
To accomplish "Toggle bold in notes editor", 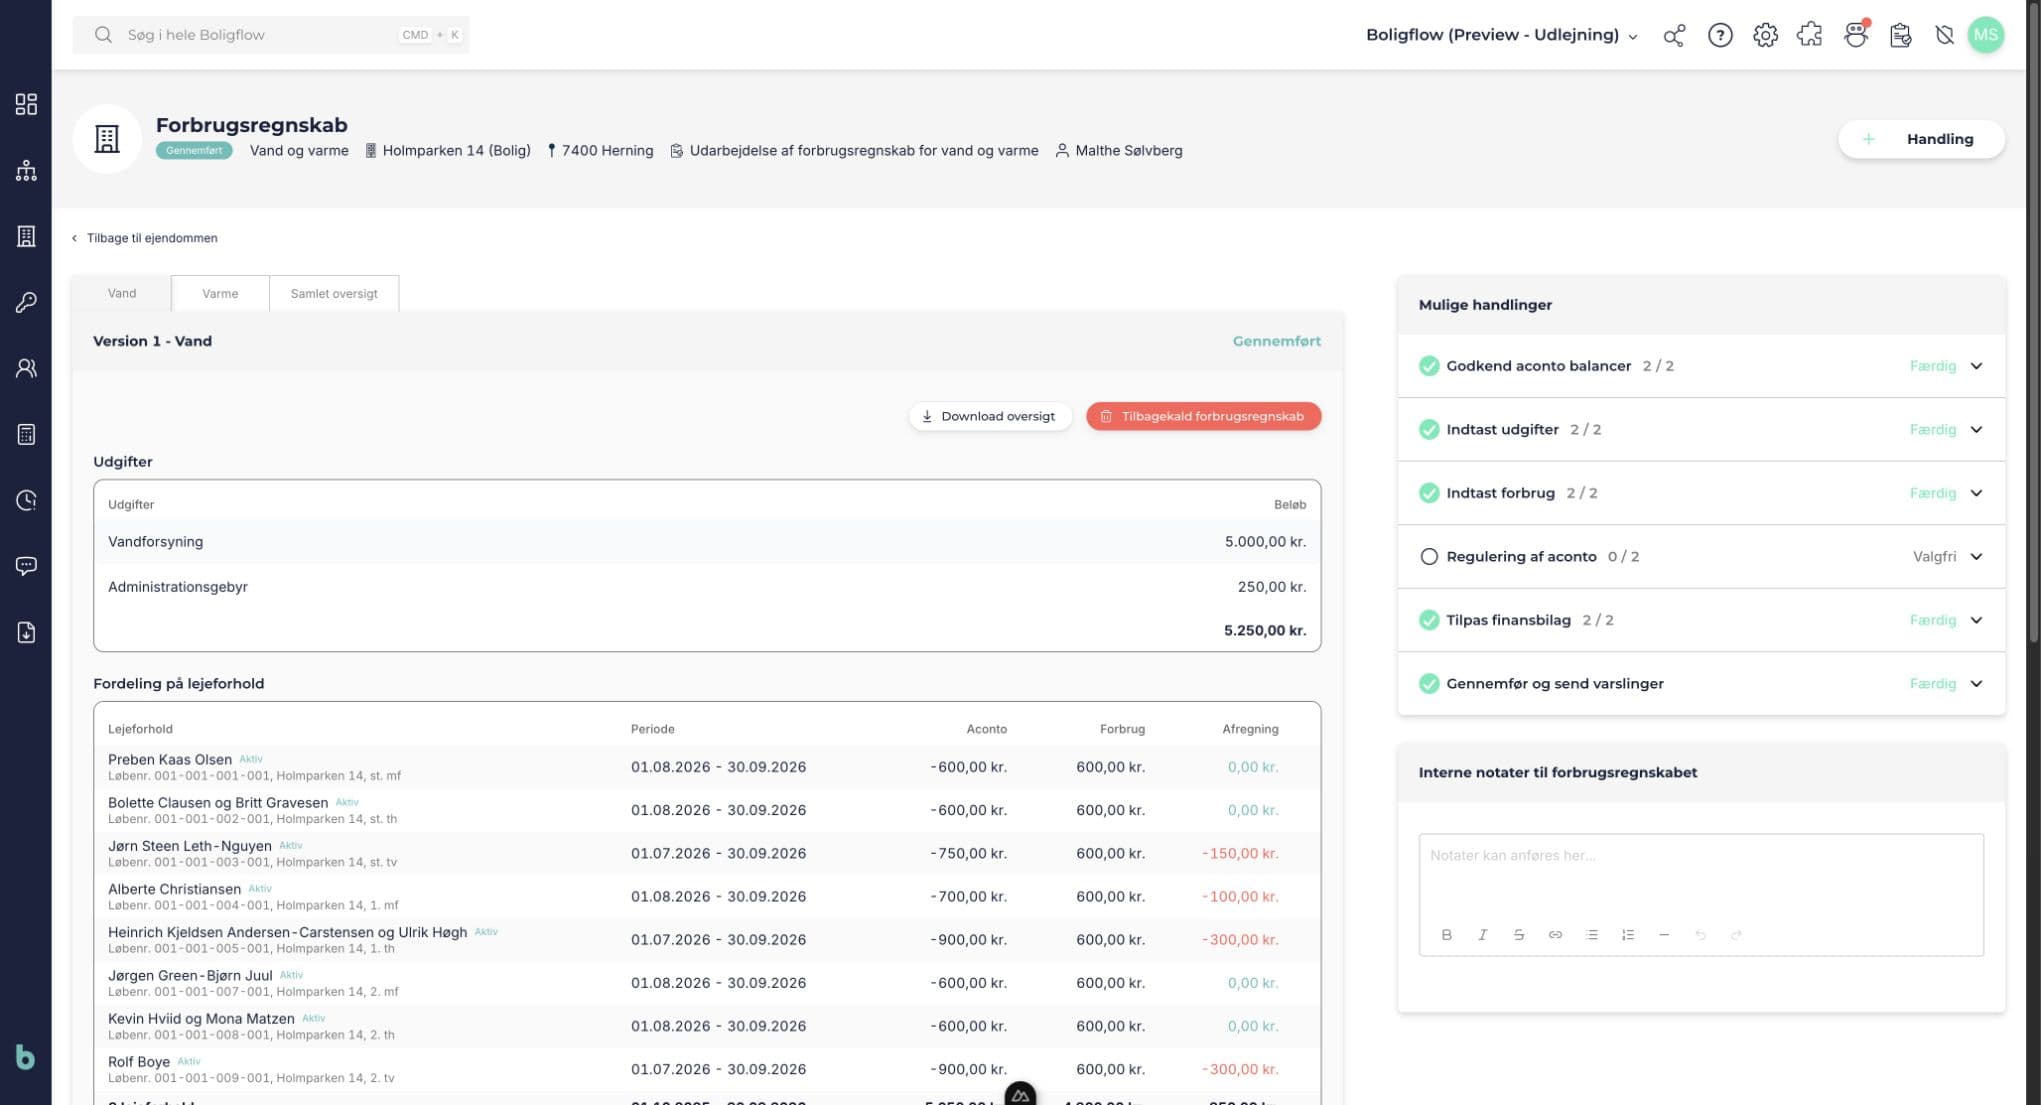I will coord(1446,934).
